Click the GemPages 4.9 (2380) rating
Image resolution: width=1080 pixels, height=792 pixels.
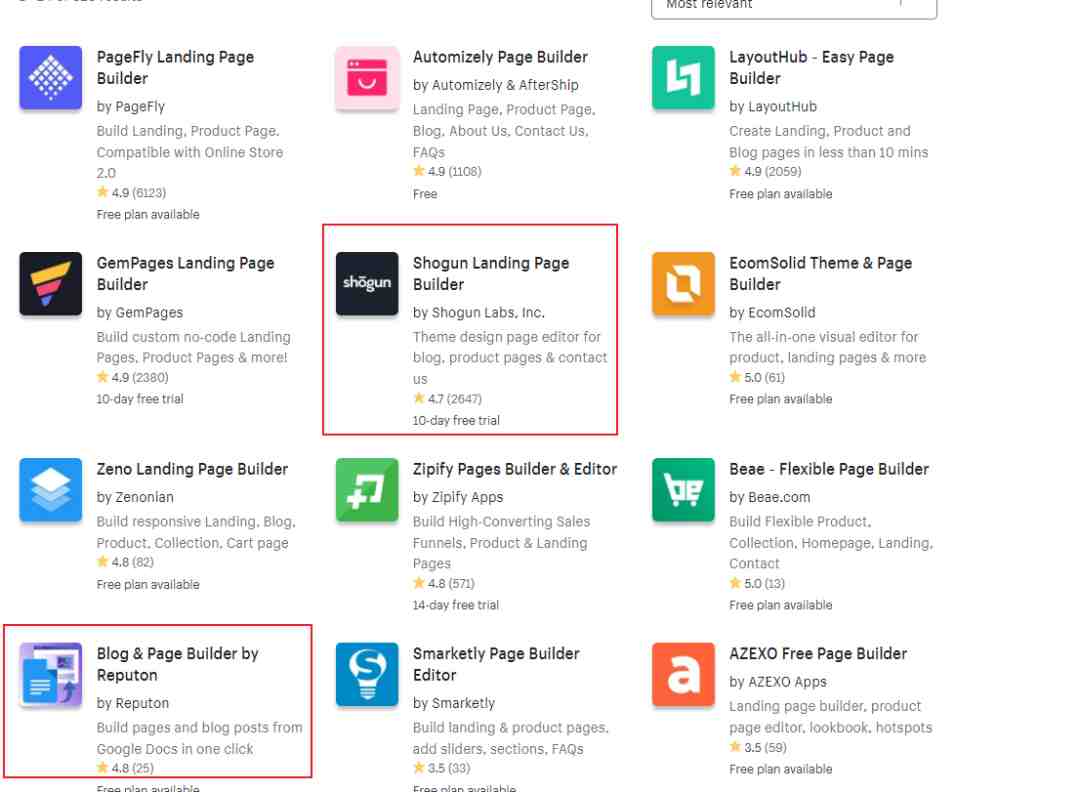coord(132,377)
